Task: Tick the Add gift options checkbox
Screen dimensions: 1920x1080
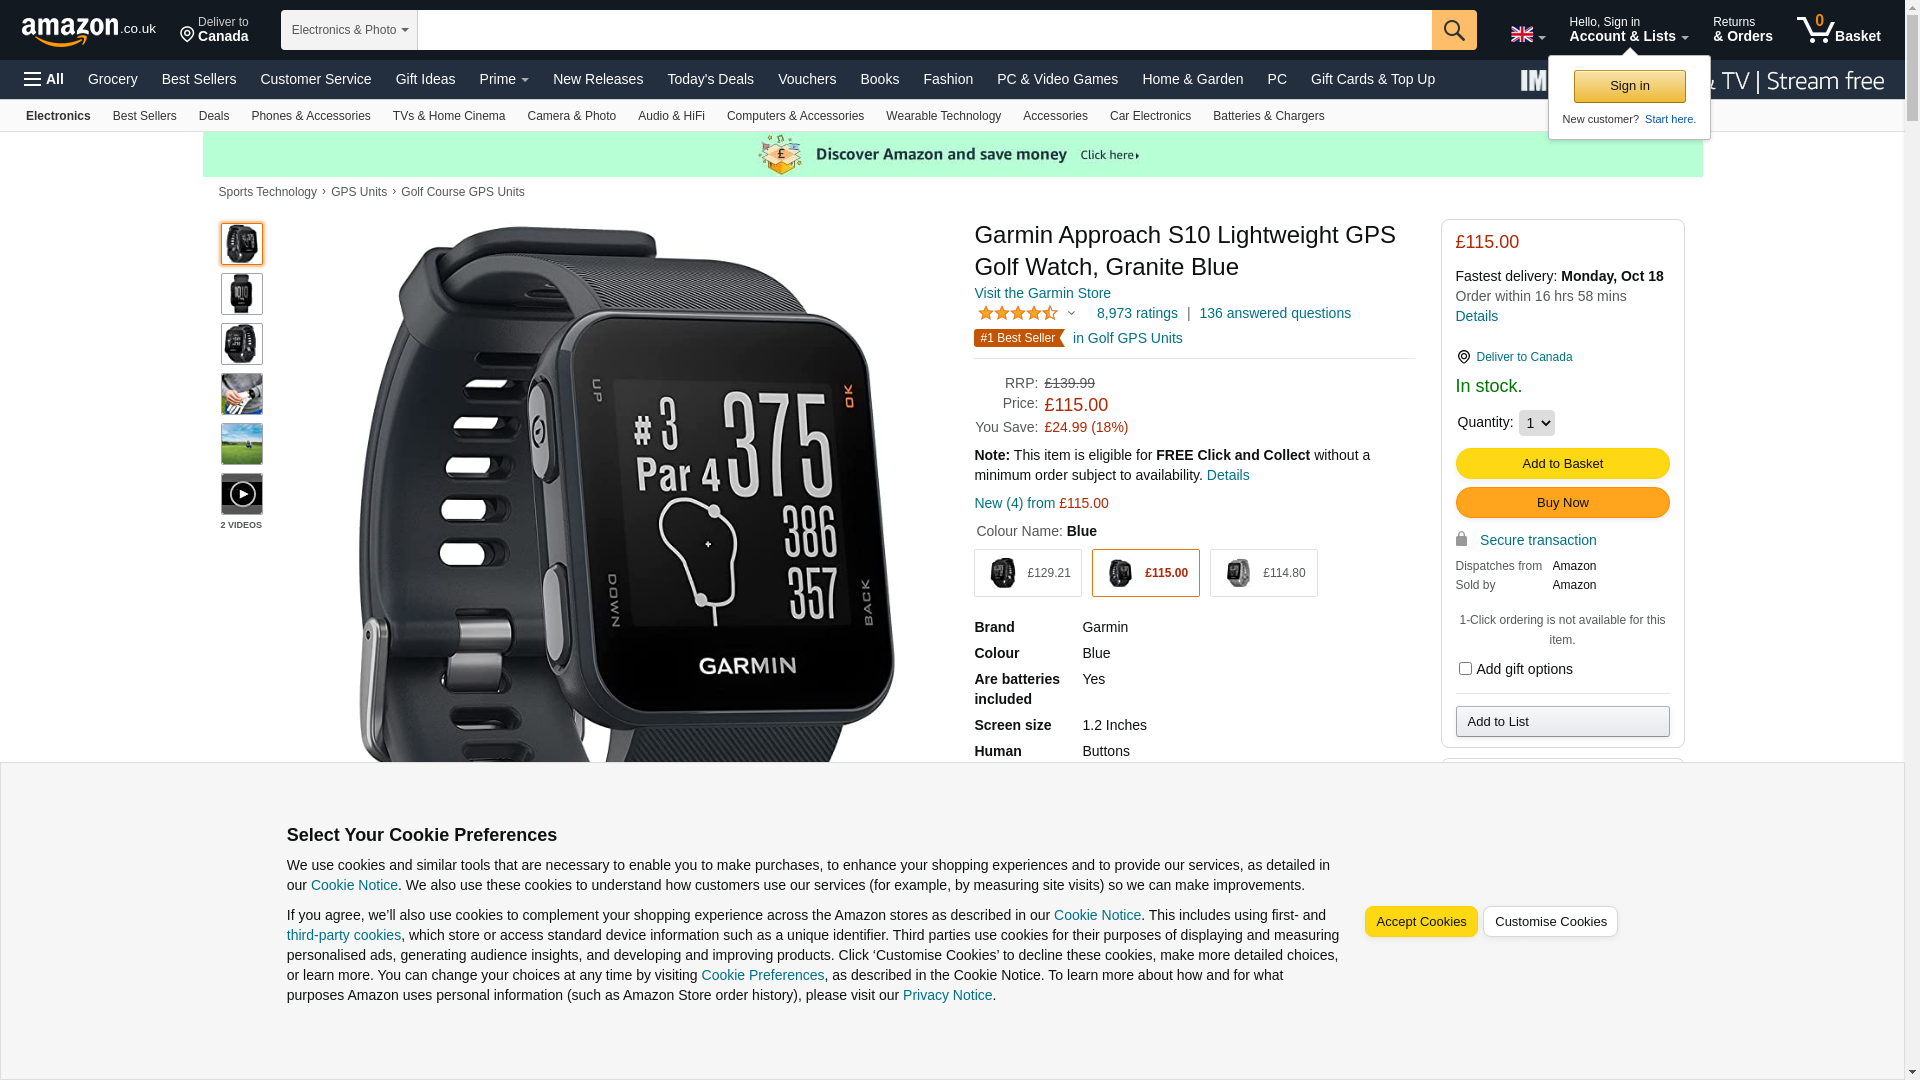Action: (1465, 668)
